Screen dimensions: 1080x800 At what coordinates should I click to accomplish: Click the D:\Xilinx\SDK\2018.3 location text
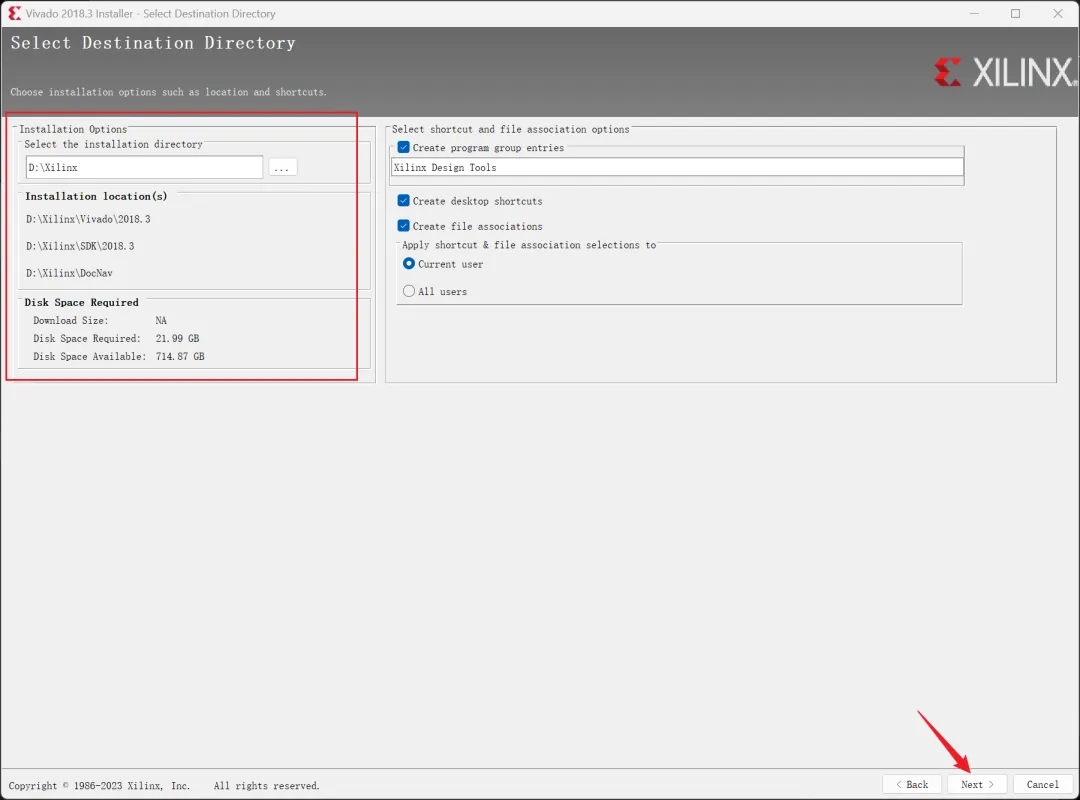(x=80, y=246)
